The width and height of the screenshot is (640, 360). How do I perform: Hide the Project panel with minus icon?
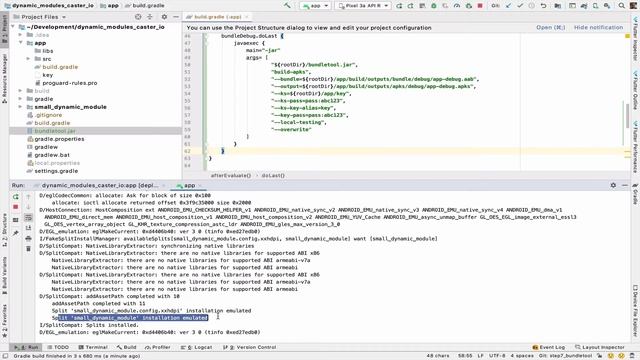click(176, 17)
